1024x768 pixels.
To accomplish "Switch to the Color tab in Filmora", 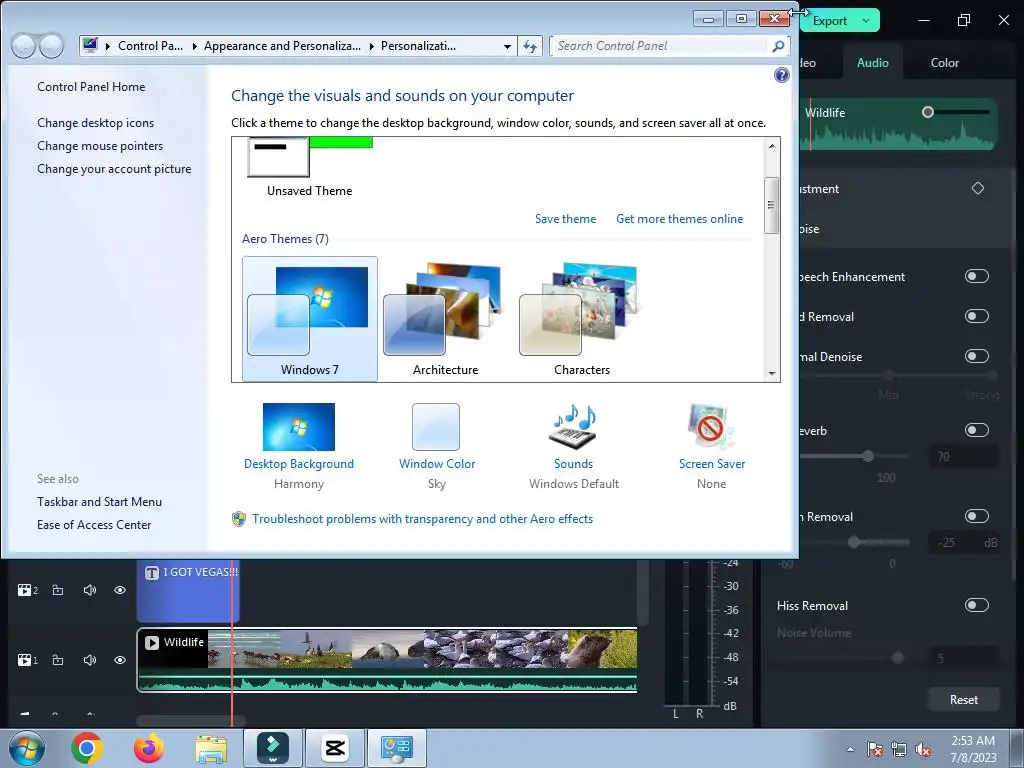I will pos(944,63).
